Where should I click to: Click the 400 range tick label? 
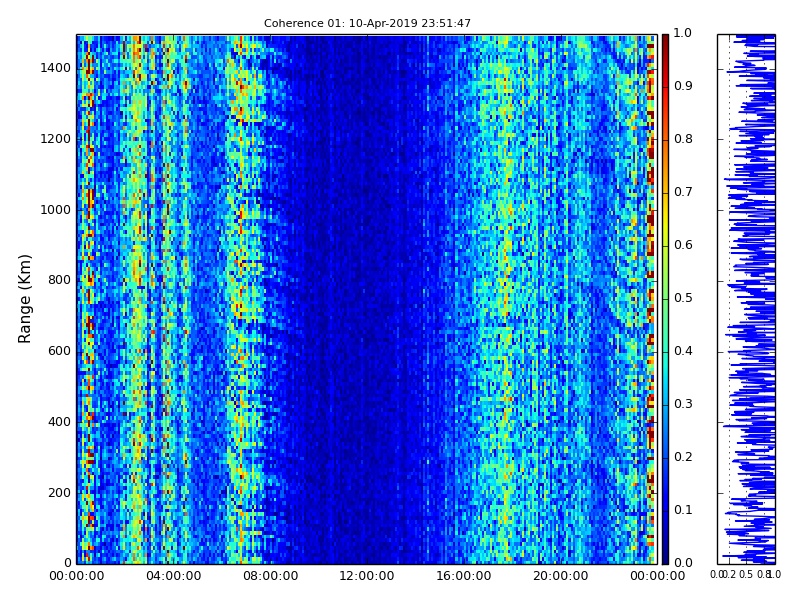click(60, 422)
